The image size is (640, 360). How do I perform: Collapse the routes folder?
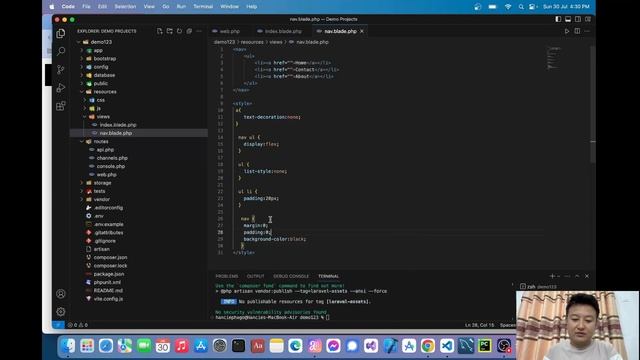click(x=82, y=142)
